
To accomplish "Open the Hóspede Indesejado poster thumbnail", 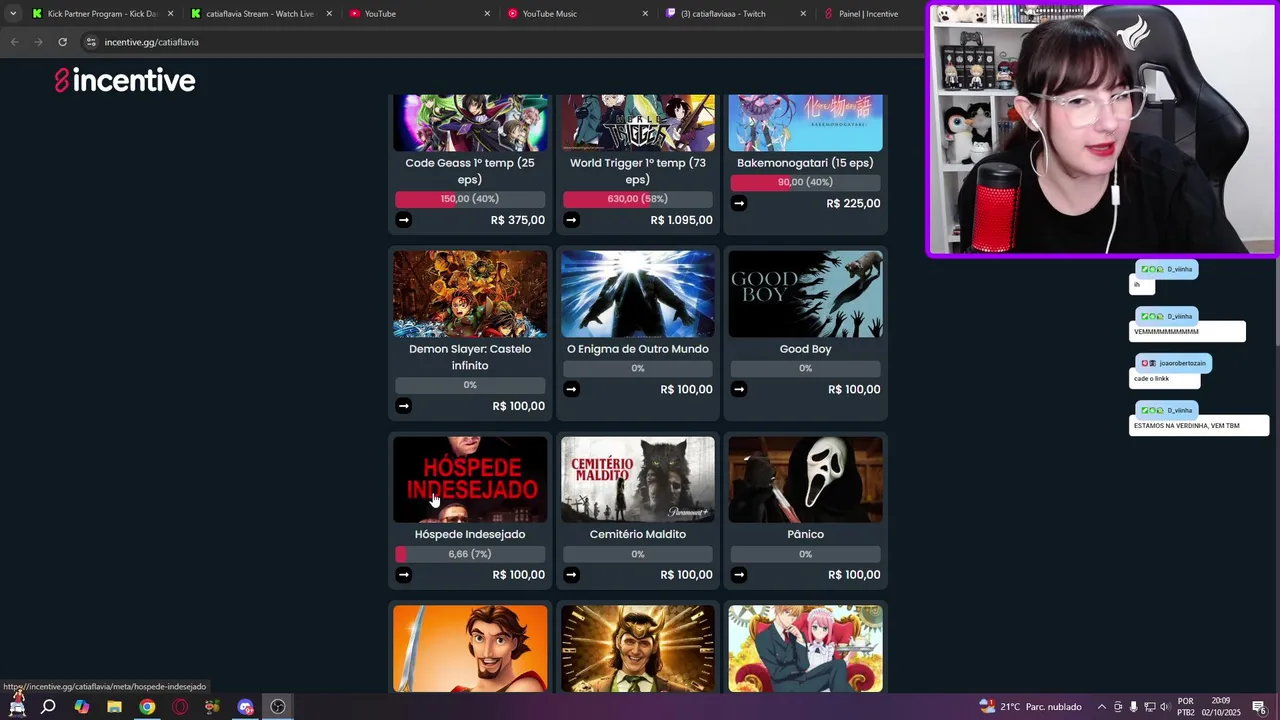I will (x=470, y=479).
